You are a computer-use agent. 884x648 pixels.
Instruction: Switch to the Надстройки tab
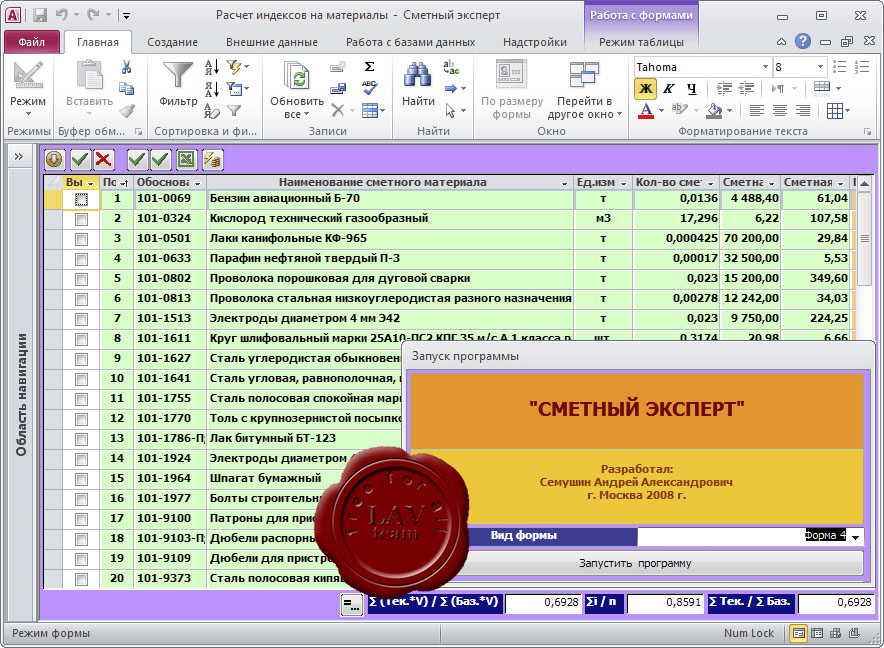click(x=534, y=42)
